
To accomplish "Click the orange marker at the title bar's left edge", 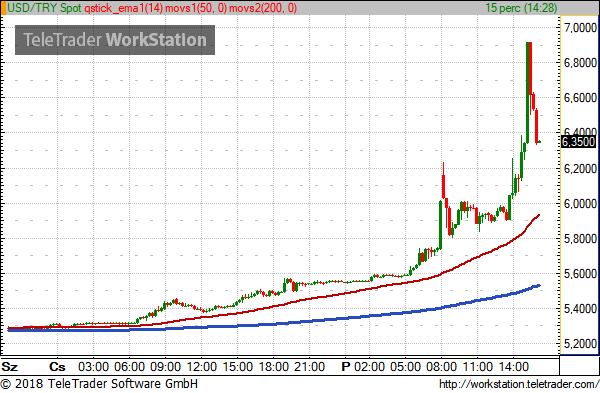I will (3, 8).
